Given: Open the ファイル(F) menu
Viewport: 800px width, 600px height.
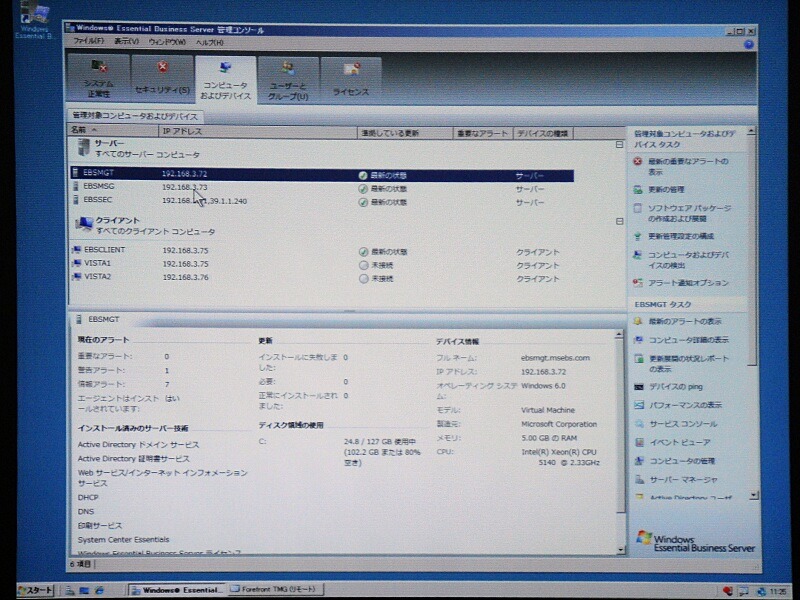Looking at the screenshot, I should [89, 41].
